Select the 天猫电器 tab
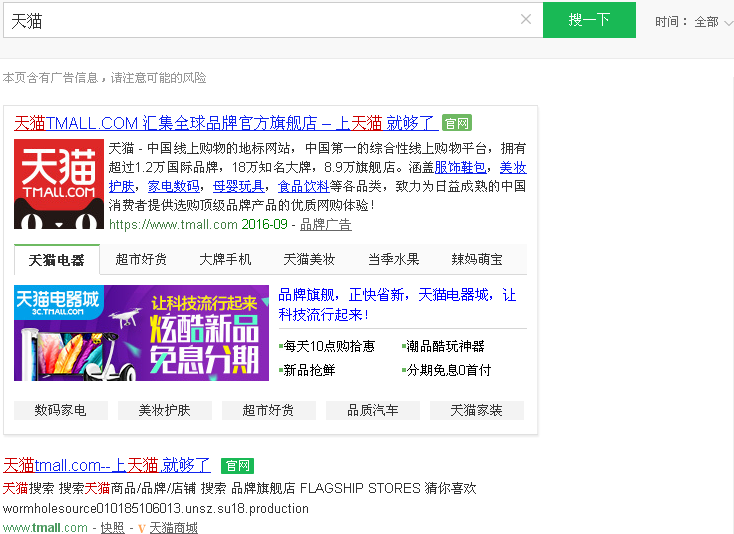Viewport: 734px width, 534px height. [x=57, y=260]
